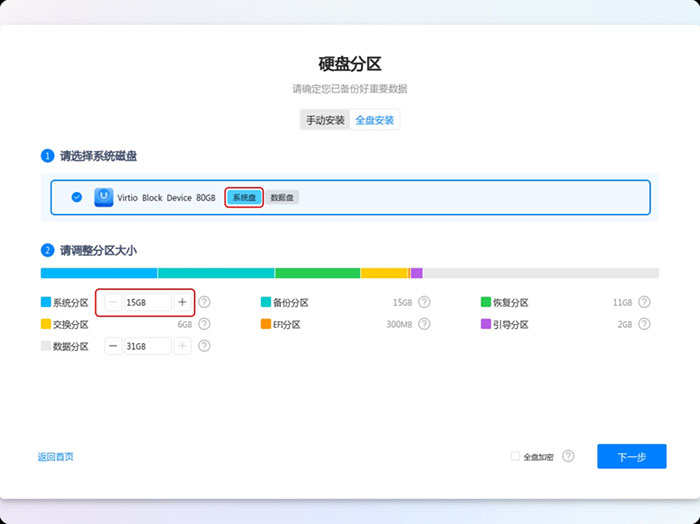Click the gray data segment of partition bar
The image size is (700, 524).
point(541,273)
